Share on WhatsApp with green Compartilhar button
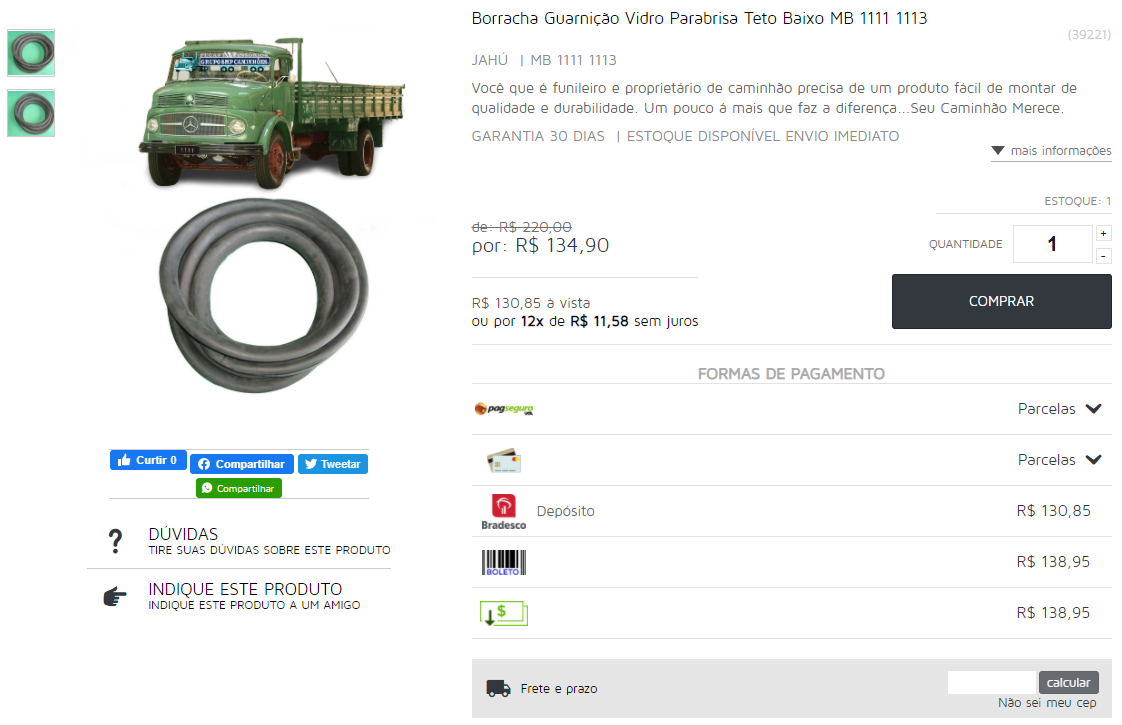 239,488
